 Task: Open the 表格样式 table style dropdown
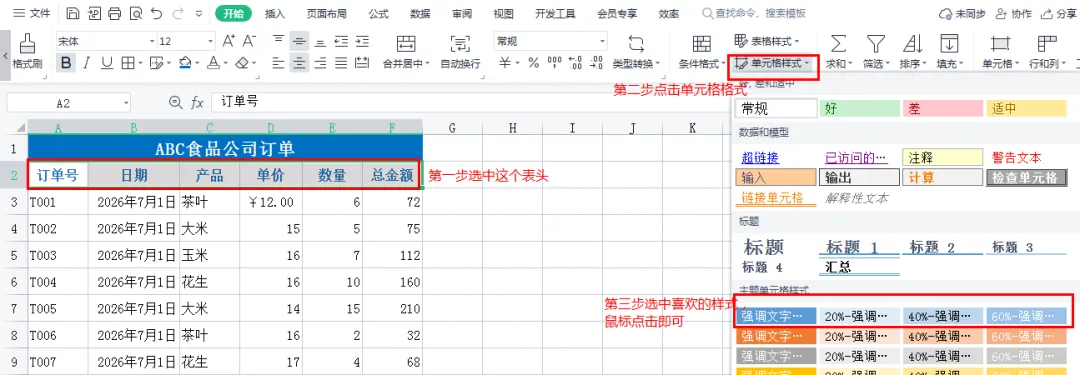767,41
